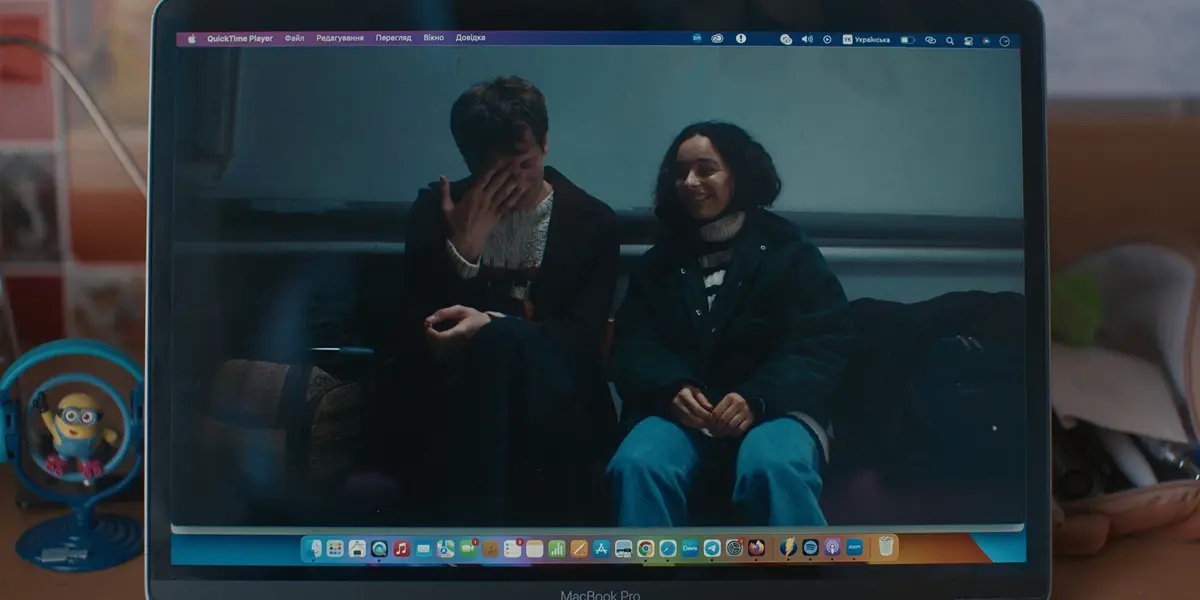Open the Notes app in the Dock

tap(534, 548)
